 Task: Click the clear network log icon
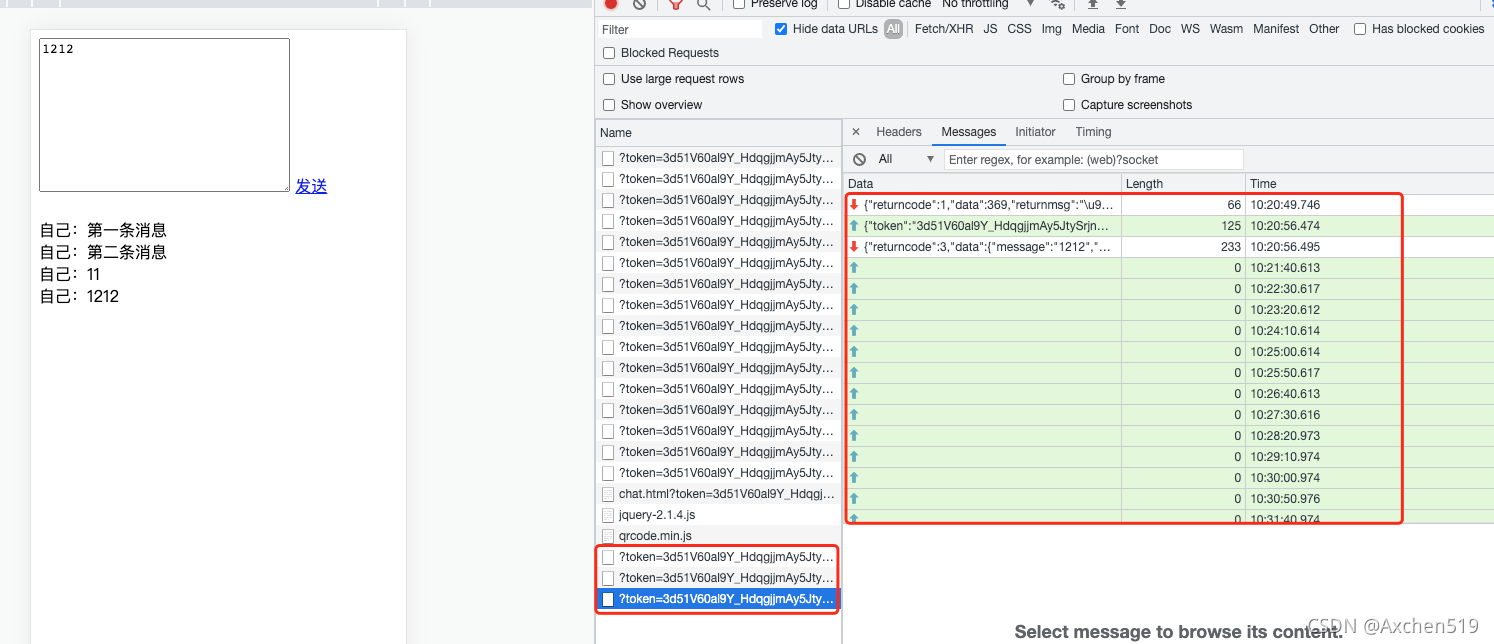(640, 4)
